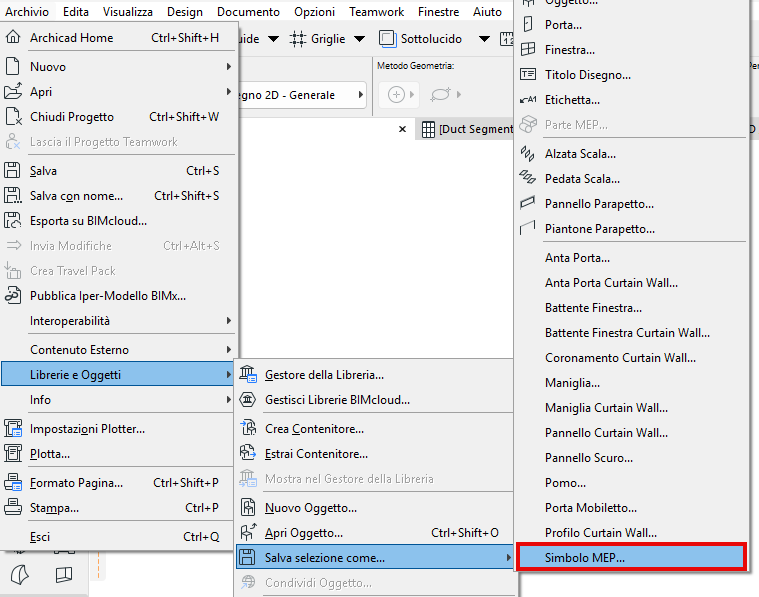Open the Design menu
Screen dimensions: 759x597
[x=185, y=12]
